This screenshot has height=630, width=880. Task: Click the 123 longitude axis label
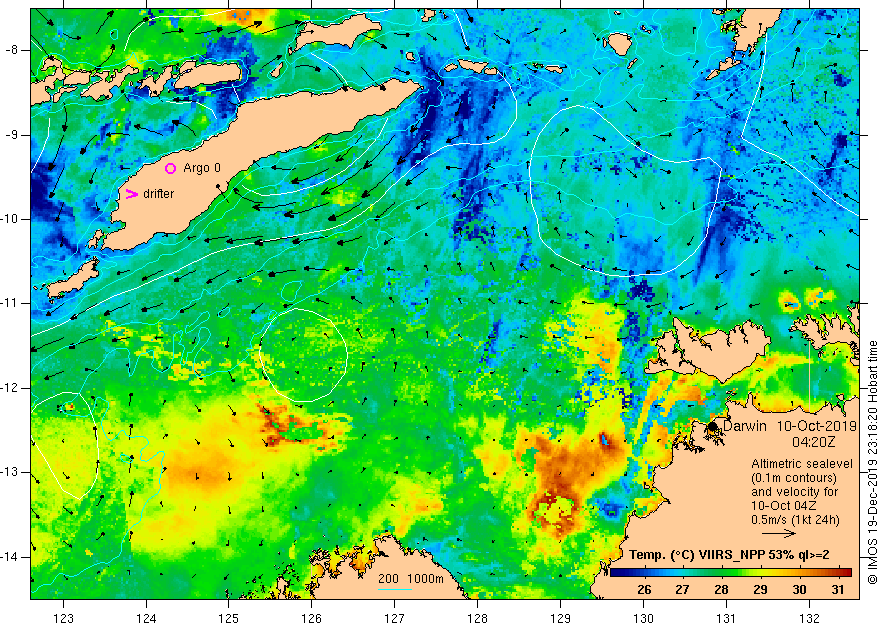tap(63, 618)
